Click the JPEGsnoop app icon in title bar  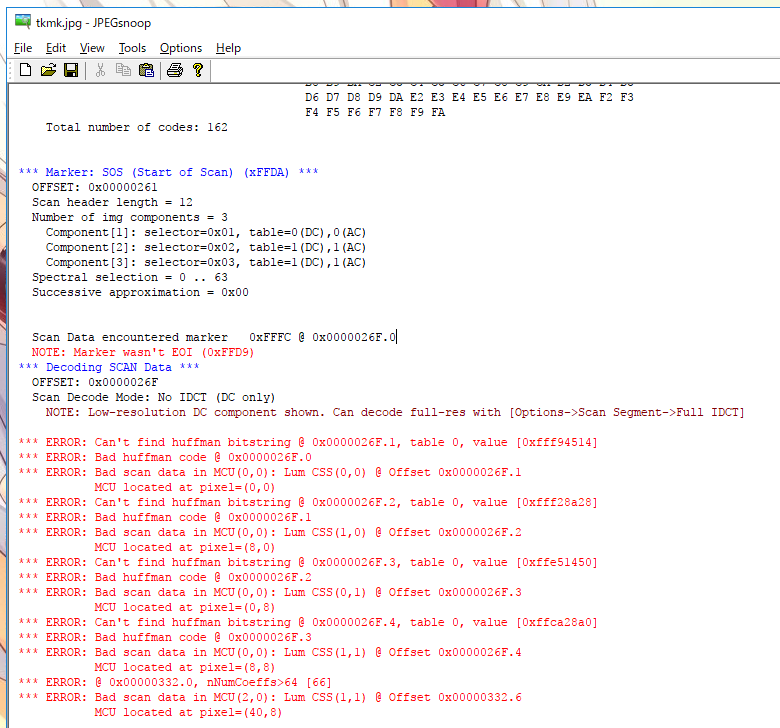click(23, 22)
